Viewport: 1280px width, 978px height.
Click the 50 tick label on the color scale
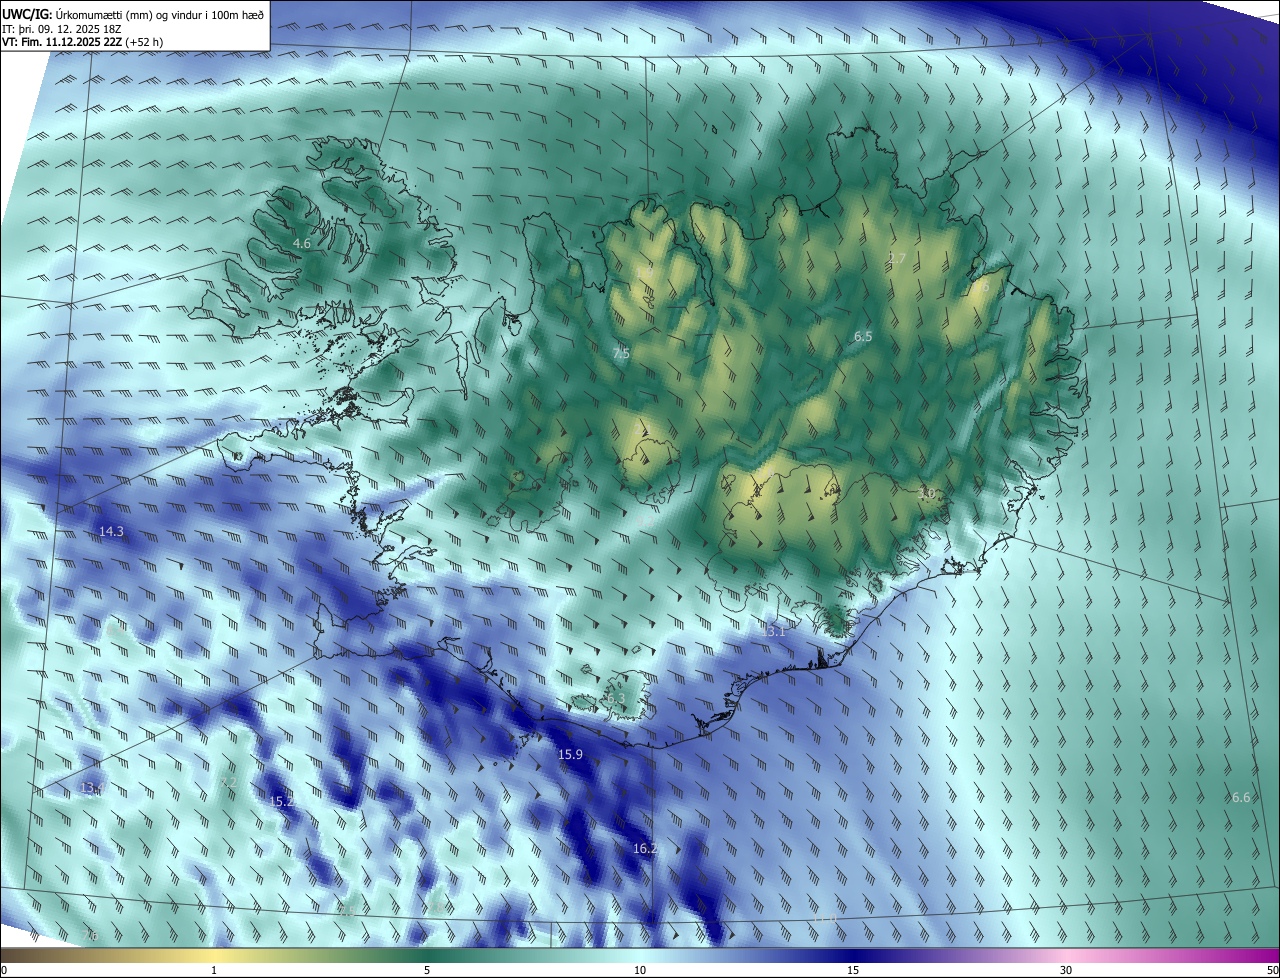pos(1272,970)
